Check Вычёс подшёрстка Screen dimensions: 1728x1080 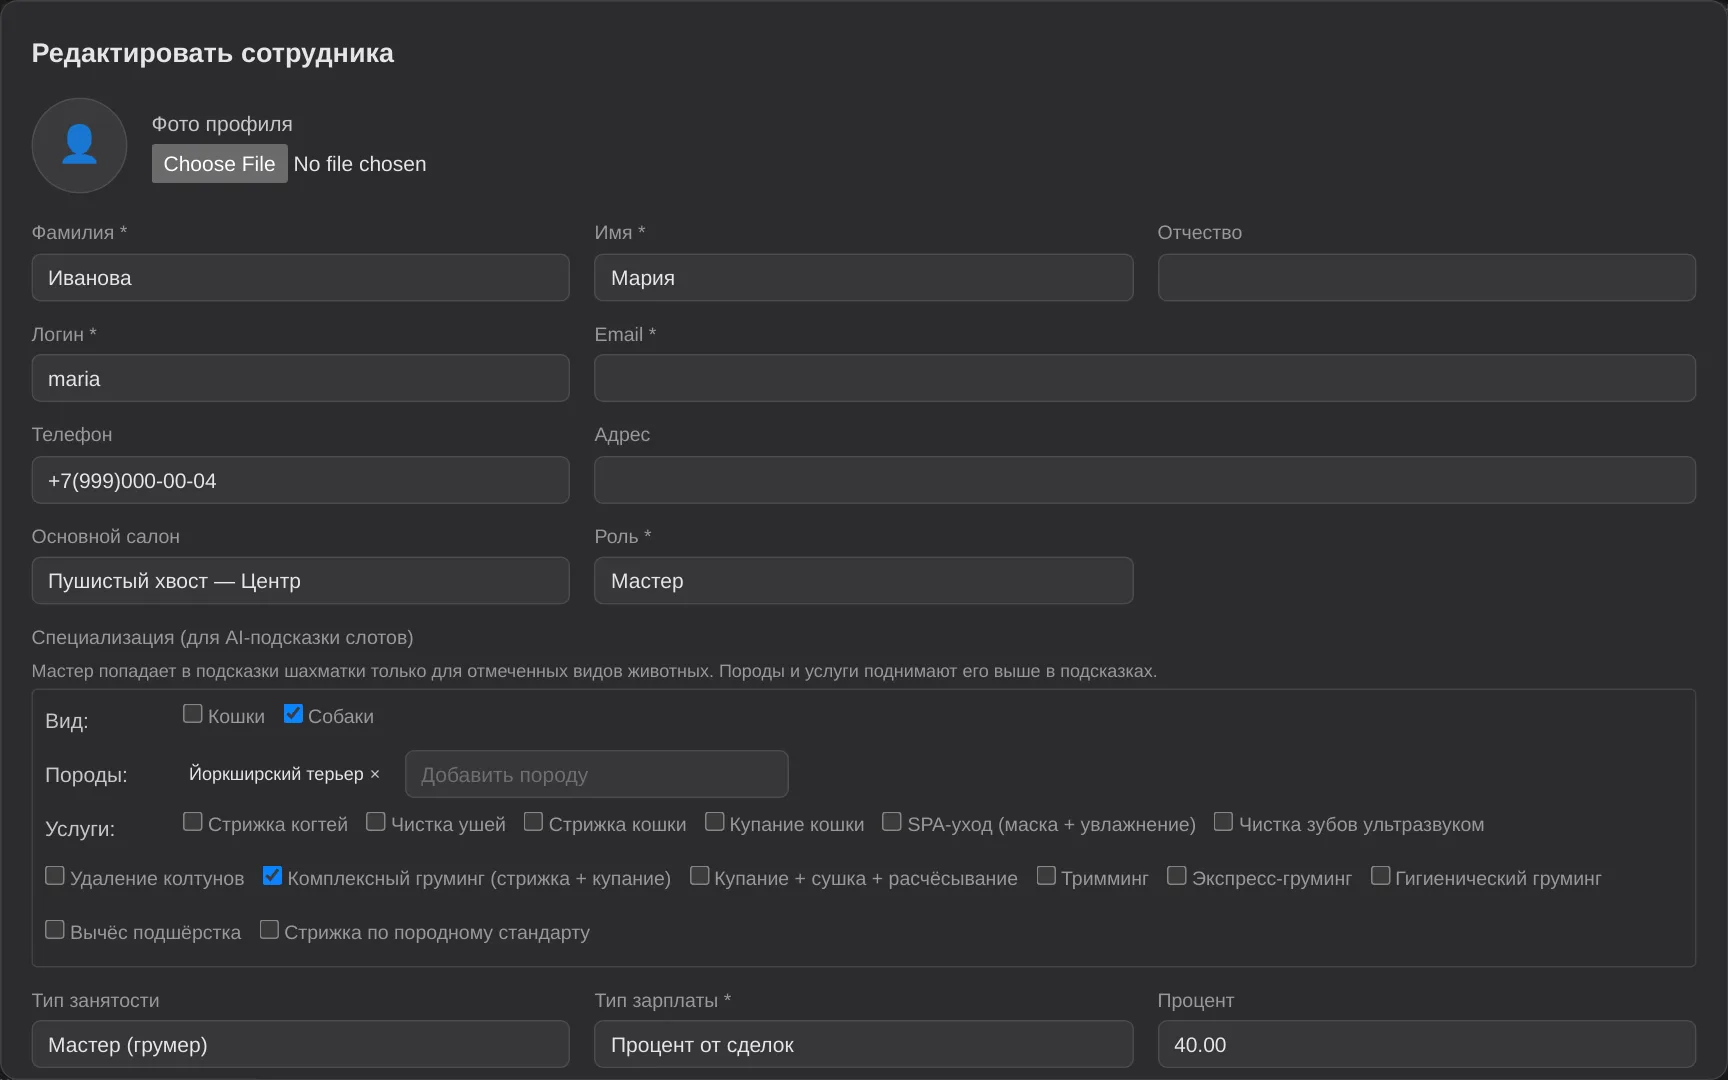[x=55, y=930]
